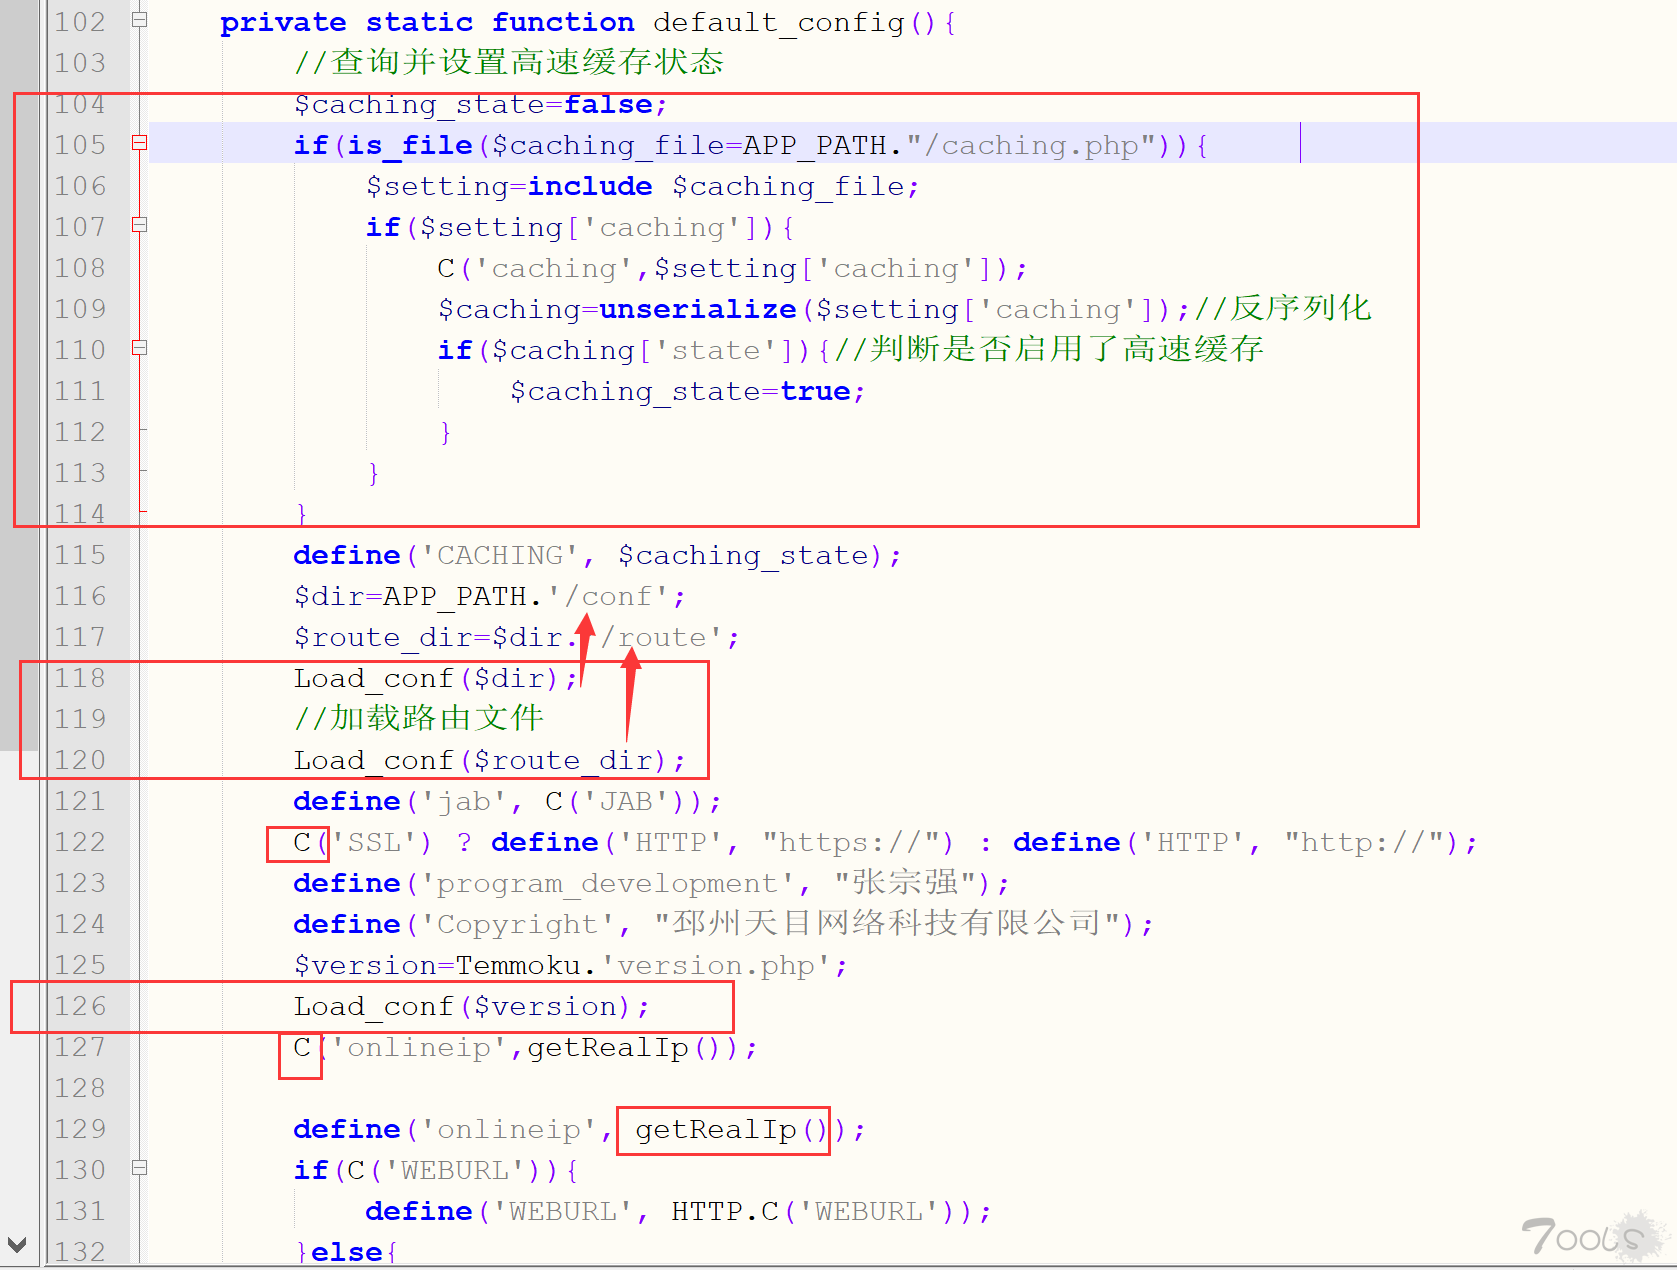Click the unserialize function call

[x=698, y=310]
